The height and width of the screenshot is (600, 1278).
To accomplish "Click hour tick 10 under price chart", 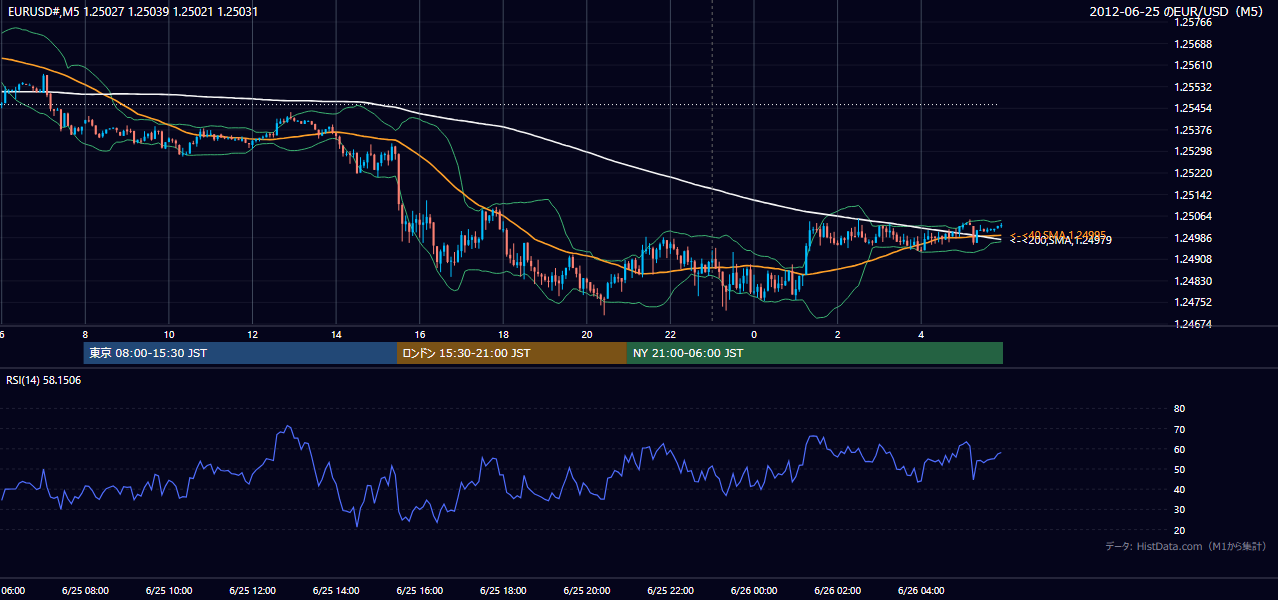I will click(x=169, y=334).
